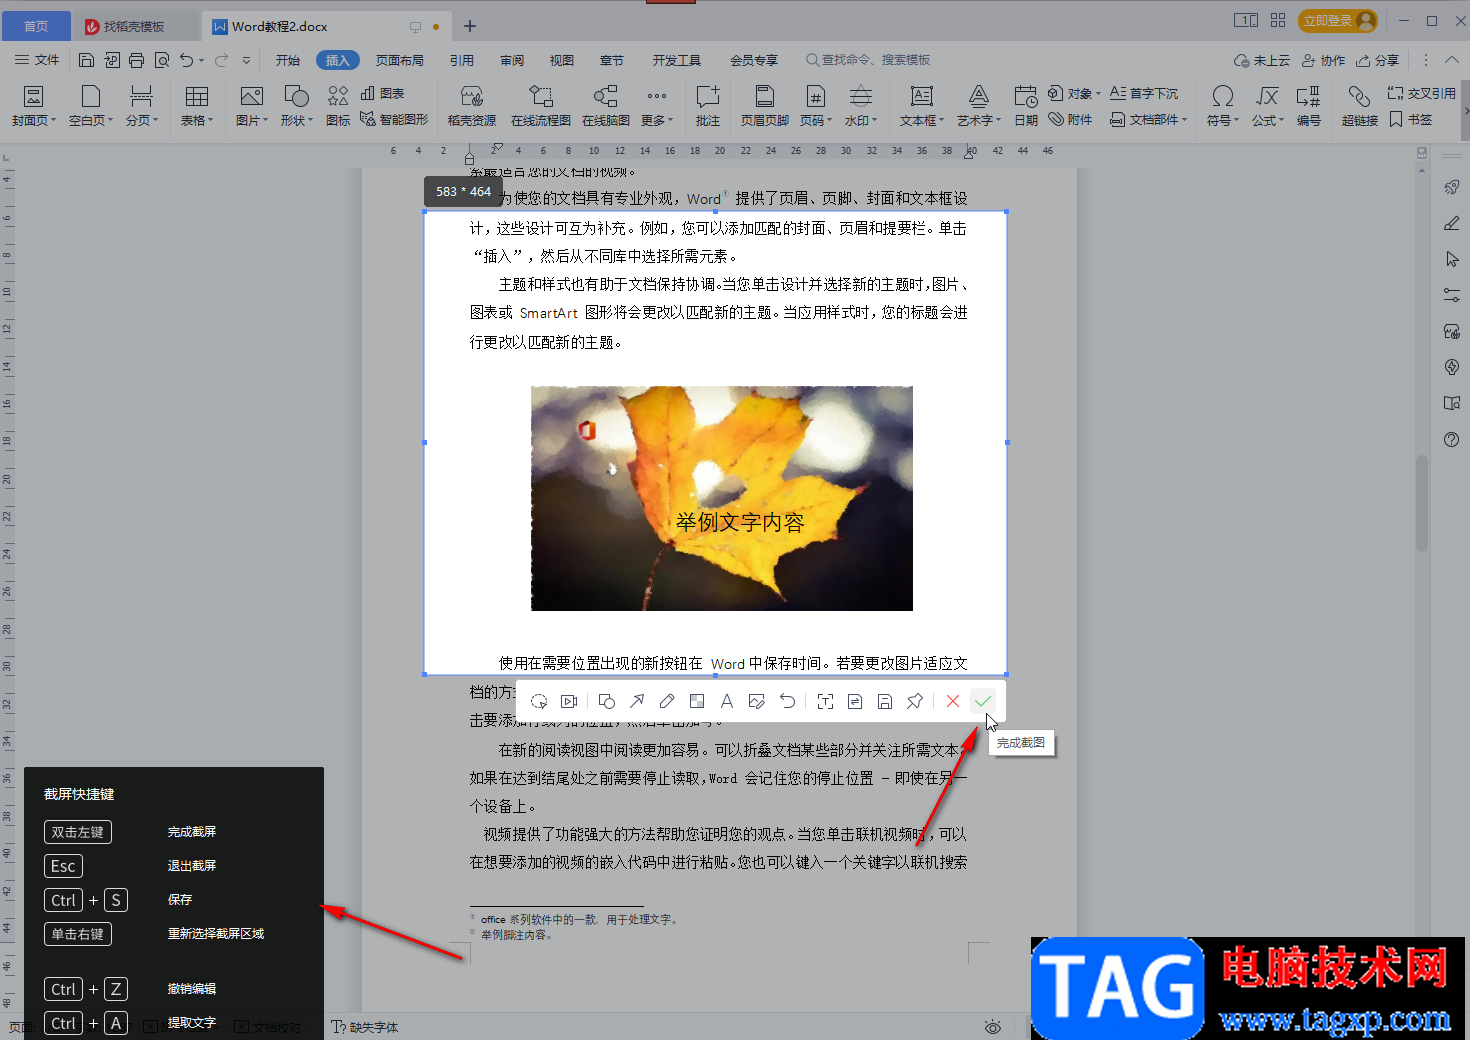Open header and footer (页眉页脚)
The height and width of the screenshot is (1040, 1470).
[765, 105]
